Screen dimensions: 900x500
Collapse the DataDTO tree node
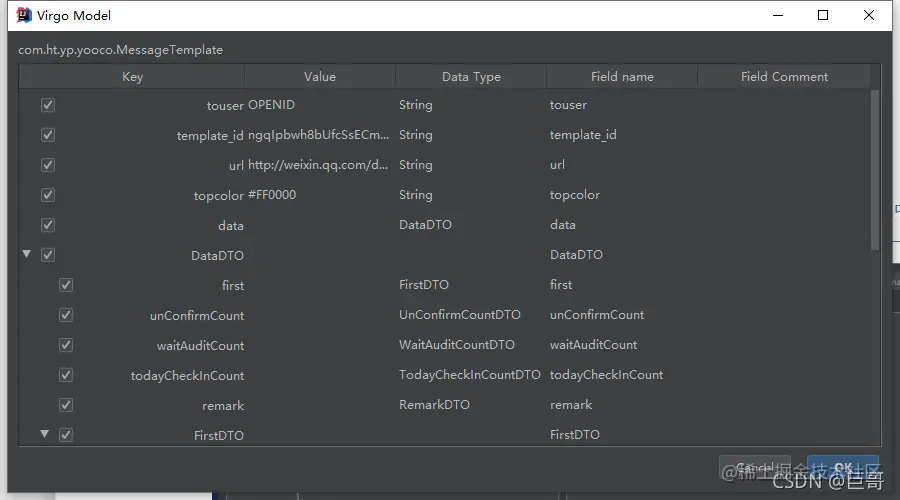click(26, 254)
